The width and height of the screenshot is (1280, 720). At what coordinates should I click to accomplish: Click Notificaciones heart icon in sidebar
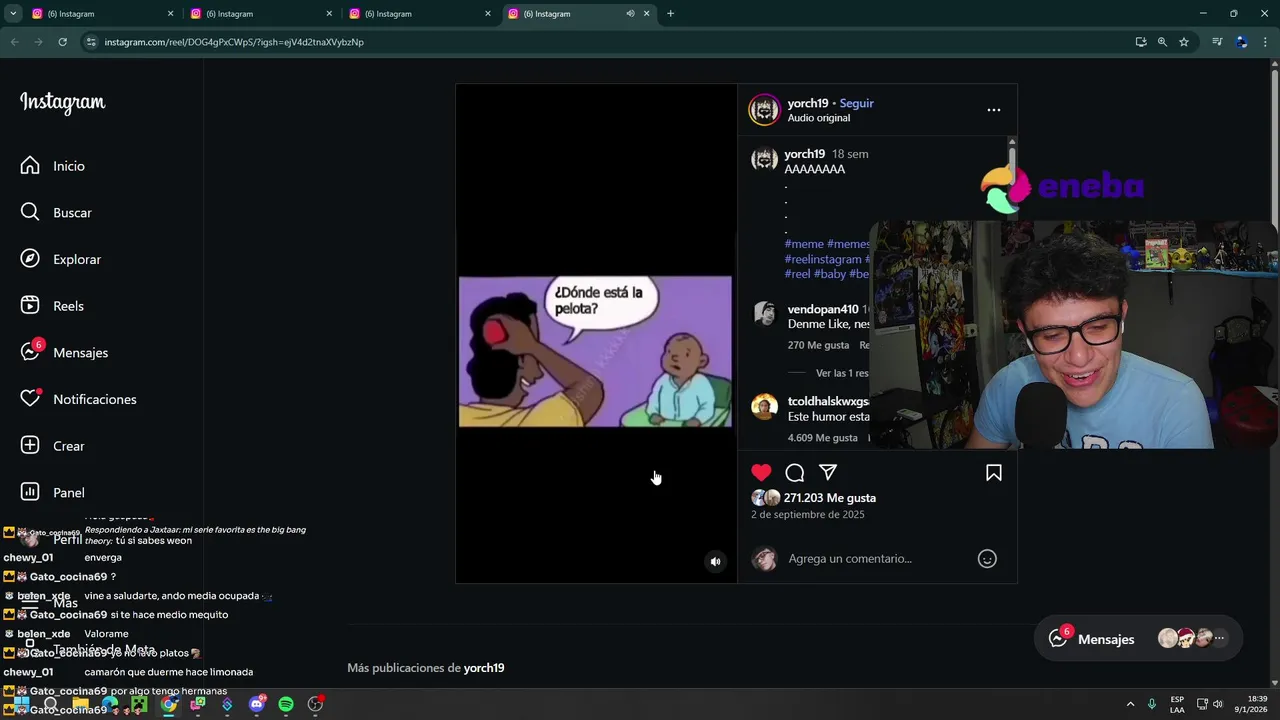pyautogui.click(x=30, y=399)
